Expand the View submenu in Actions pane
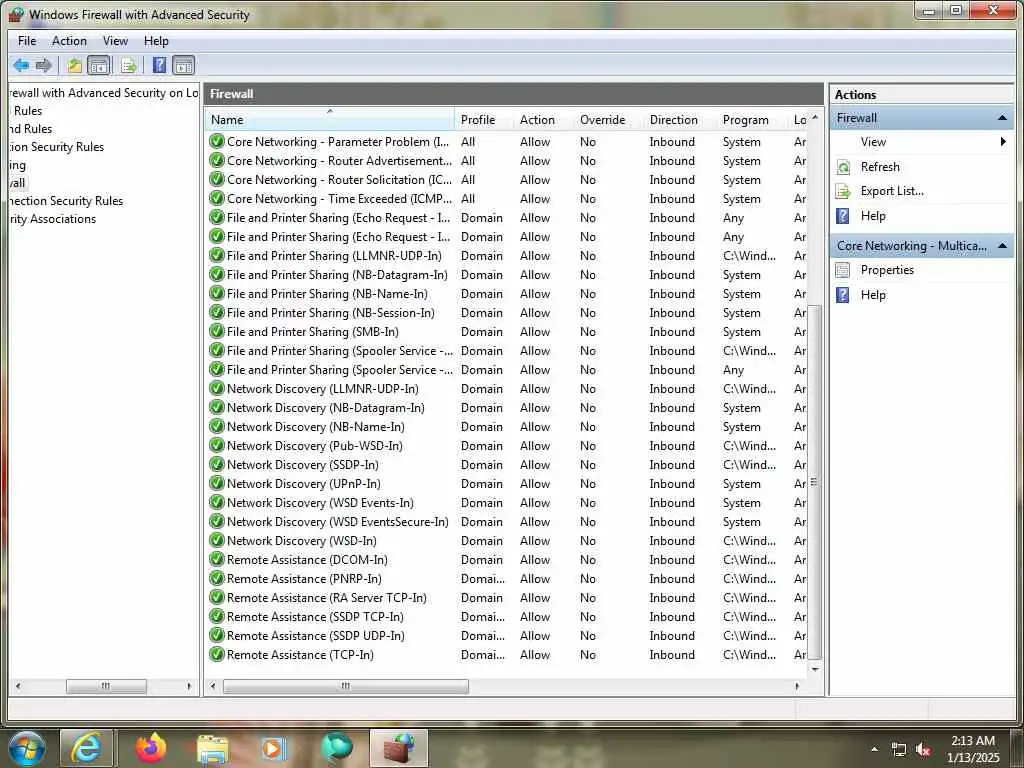The image size is (1024, 768). tap(1003, 142)
